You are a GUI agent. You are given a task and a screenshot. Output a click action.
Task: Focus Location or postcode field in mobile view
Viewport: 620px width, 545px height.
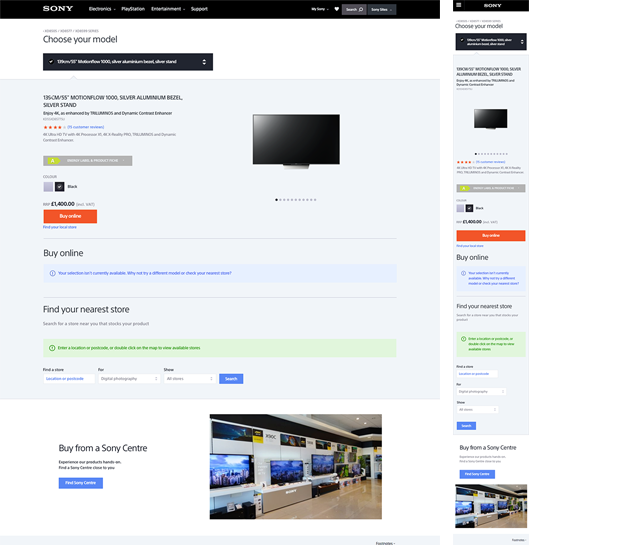477,374
